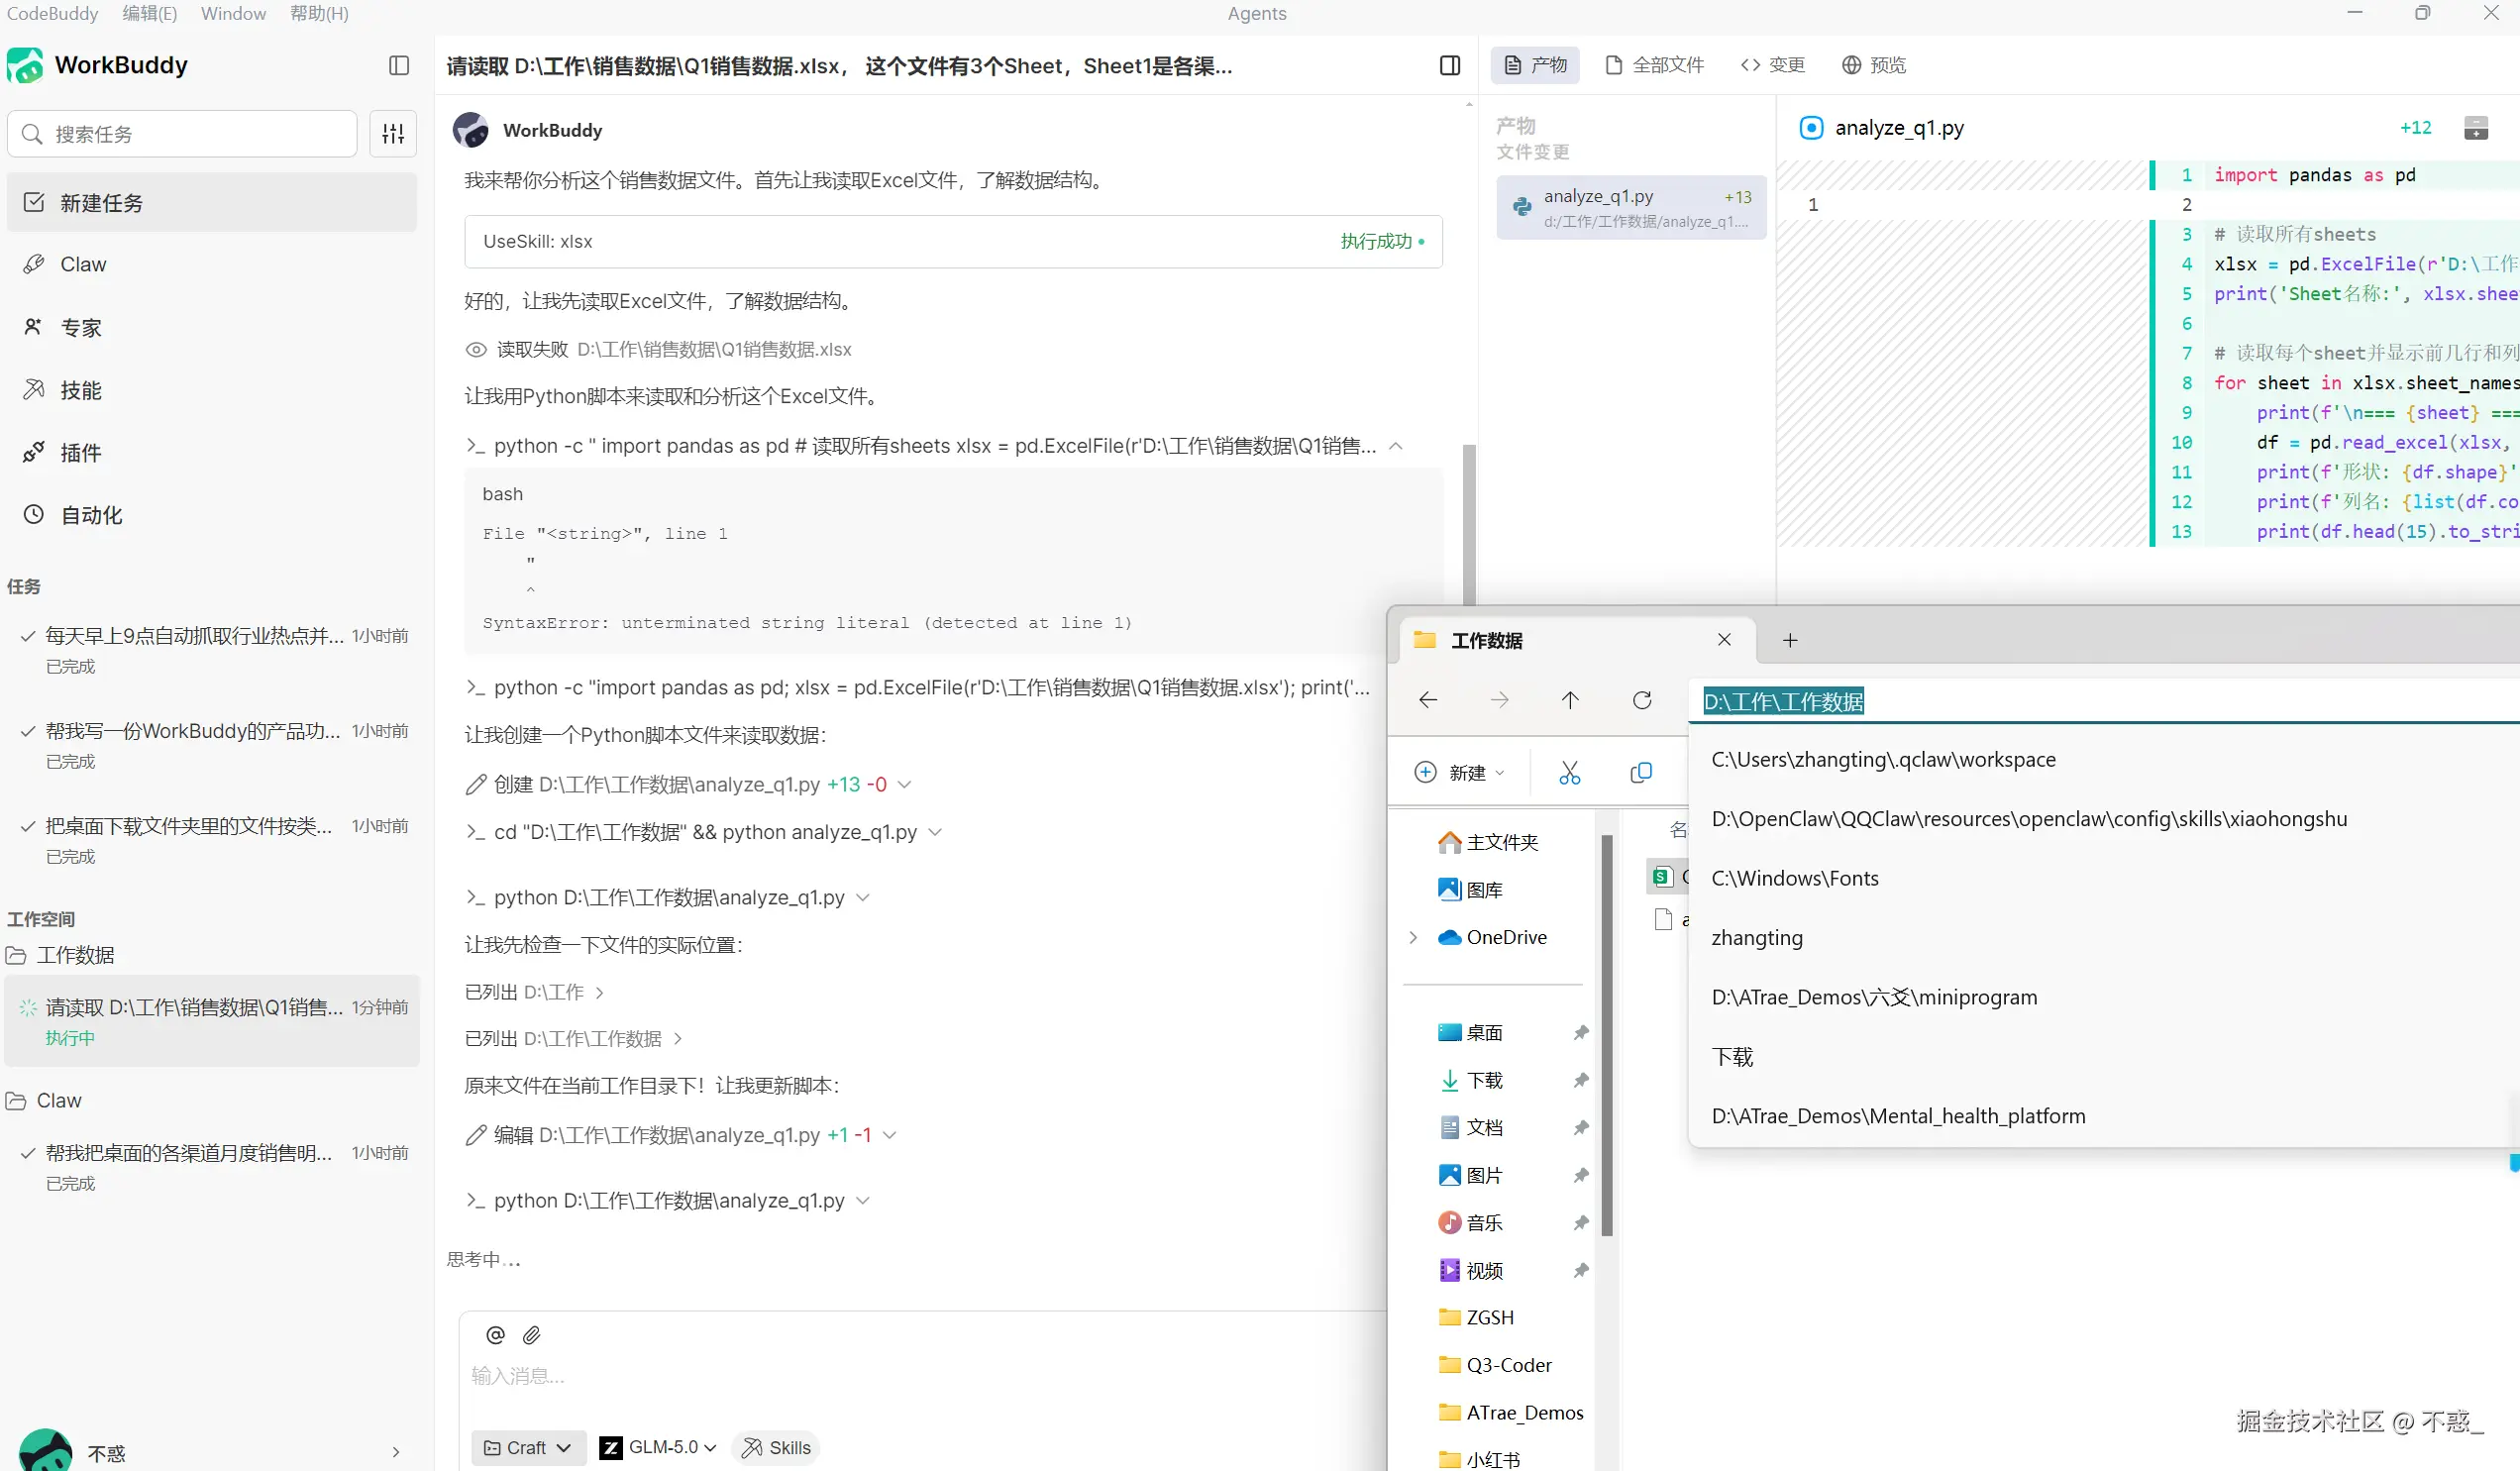Click the cut scissors icon in explorer
This screenshot has width=2520, height=1471.
point(1569,773)
